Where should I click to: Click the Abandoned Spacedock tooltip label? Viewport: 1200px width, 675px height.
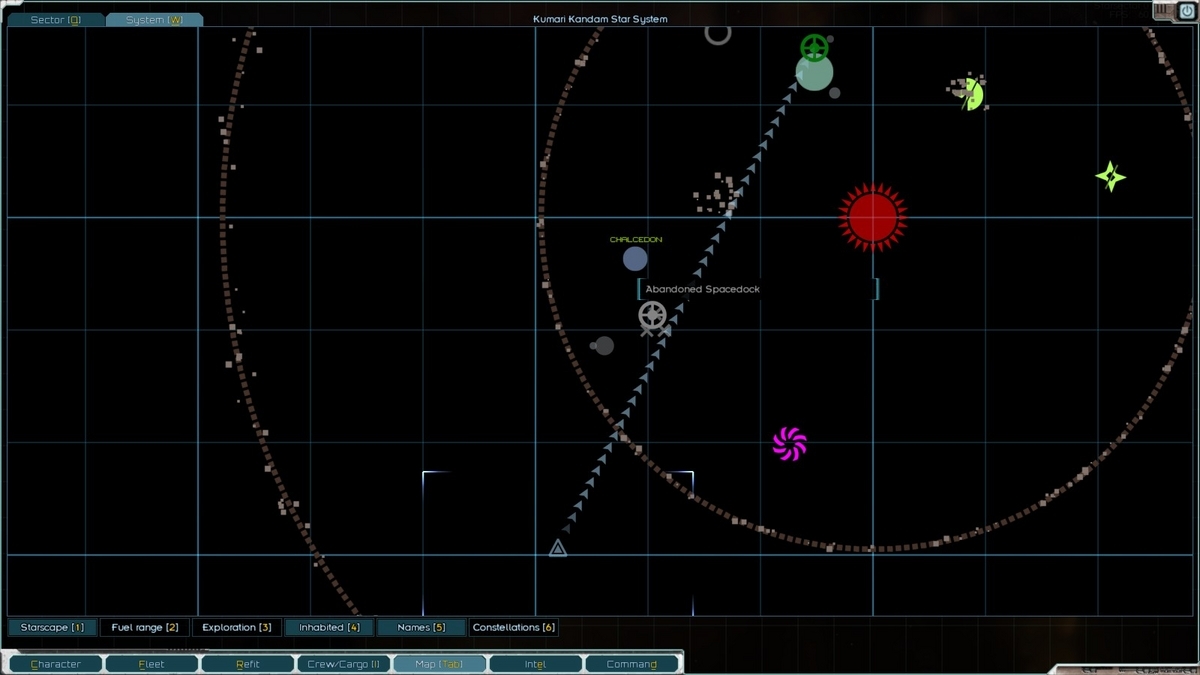[703, 289]
